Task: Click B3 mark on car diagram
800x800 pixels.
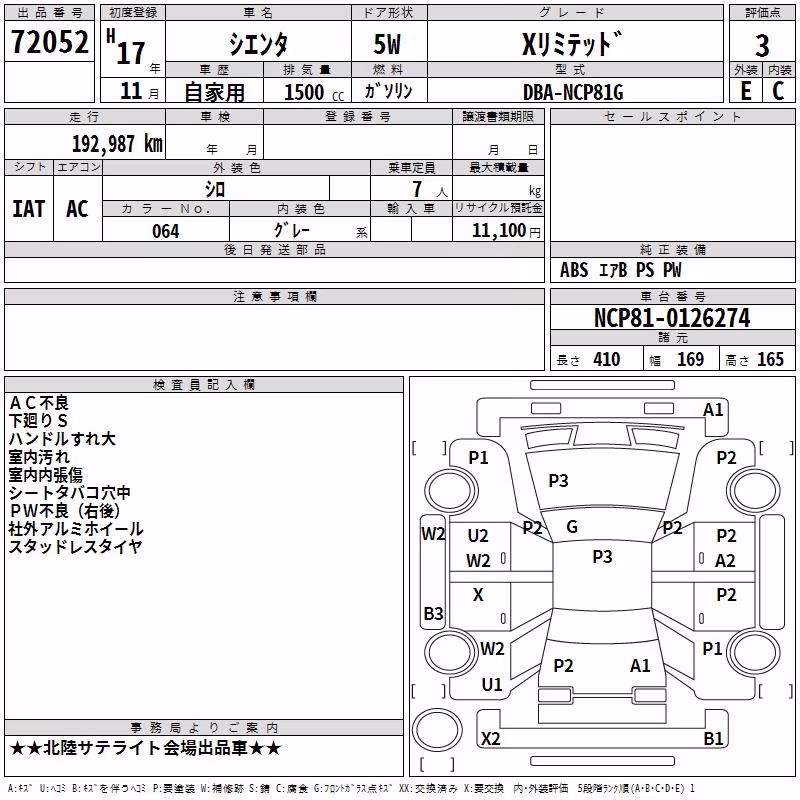Action: pos(433,613)
